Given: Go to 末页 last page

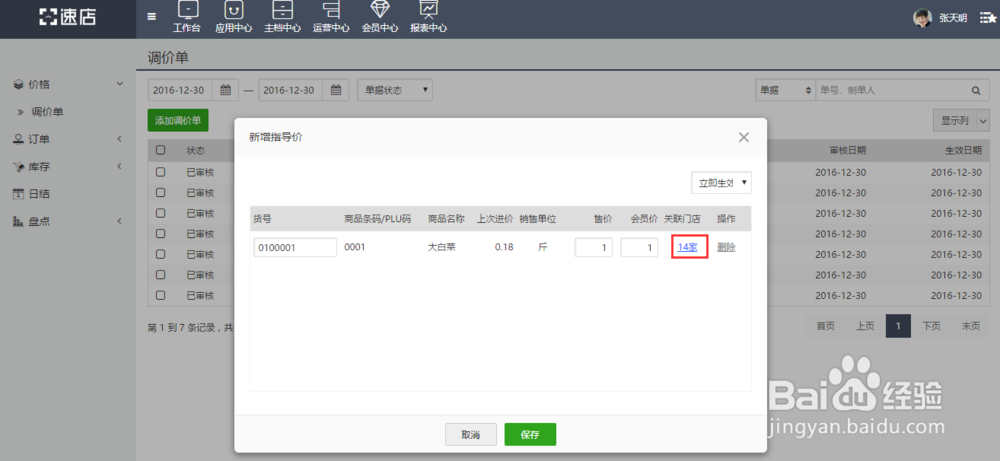Looking at the screenshot, I should (x=971, y=326).
